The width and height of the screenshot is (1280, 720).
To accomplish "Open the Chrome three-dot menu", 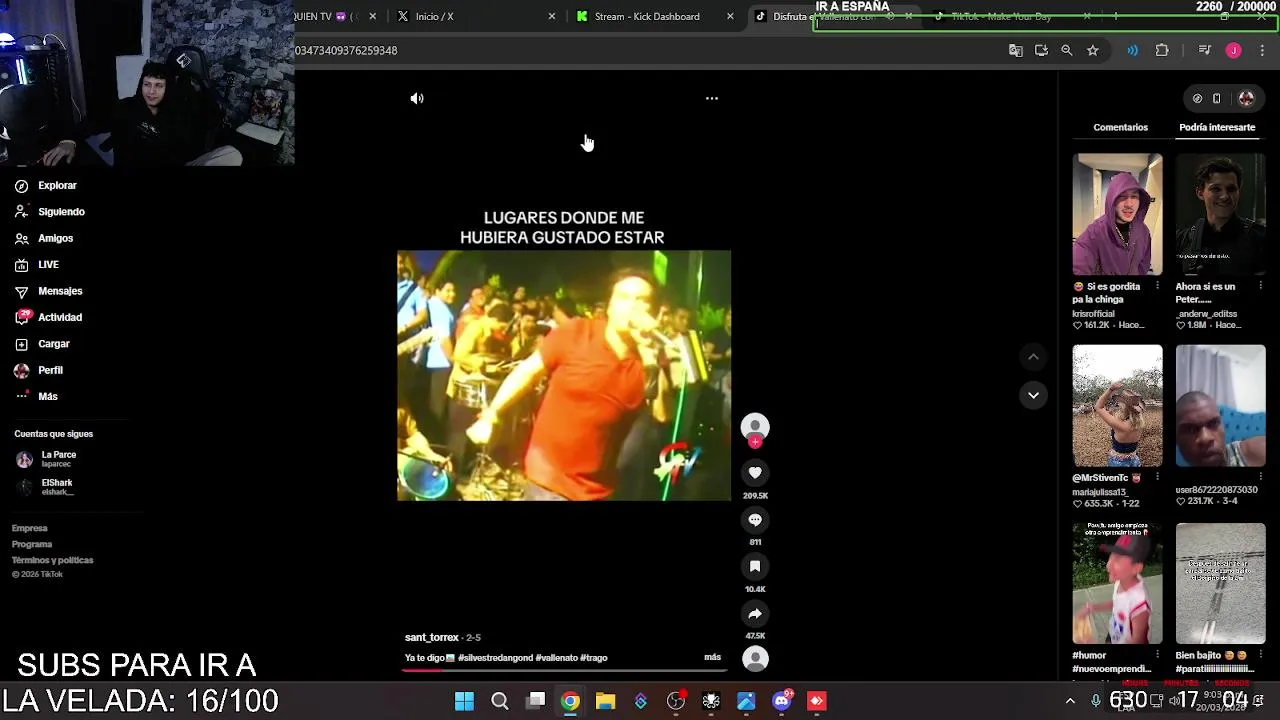I will [x=1262, y=50].
